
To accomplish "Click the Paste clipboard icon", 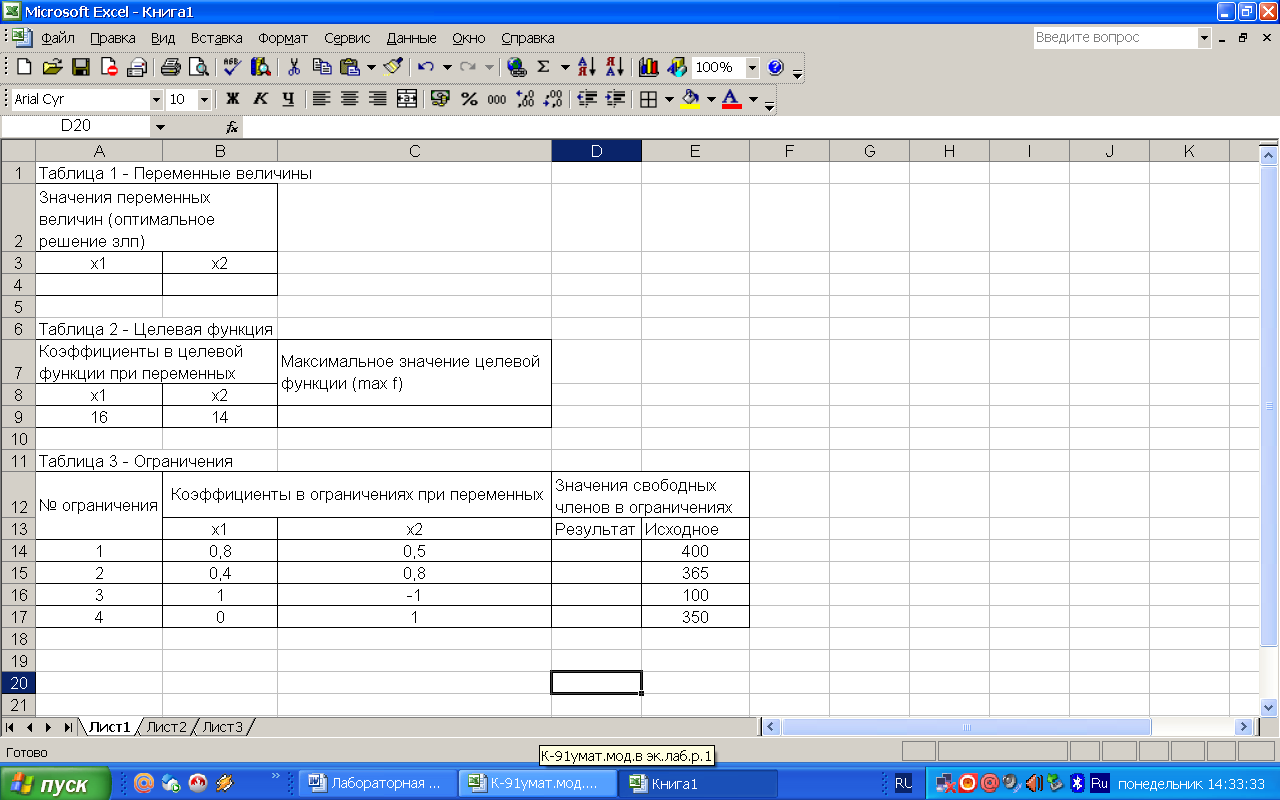I will (350, 67).
